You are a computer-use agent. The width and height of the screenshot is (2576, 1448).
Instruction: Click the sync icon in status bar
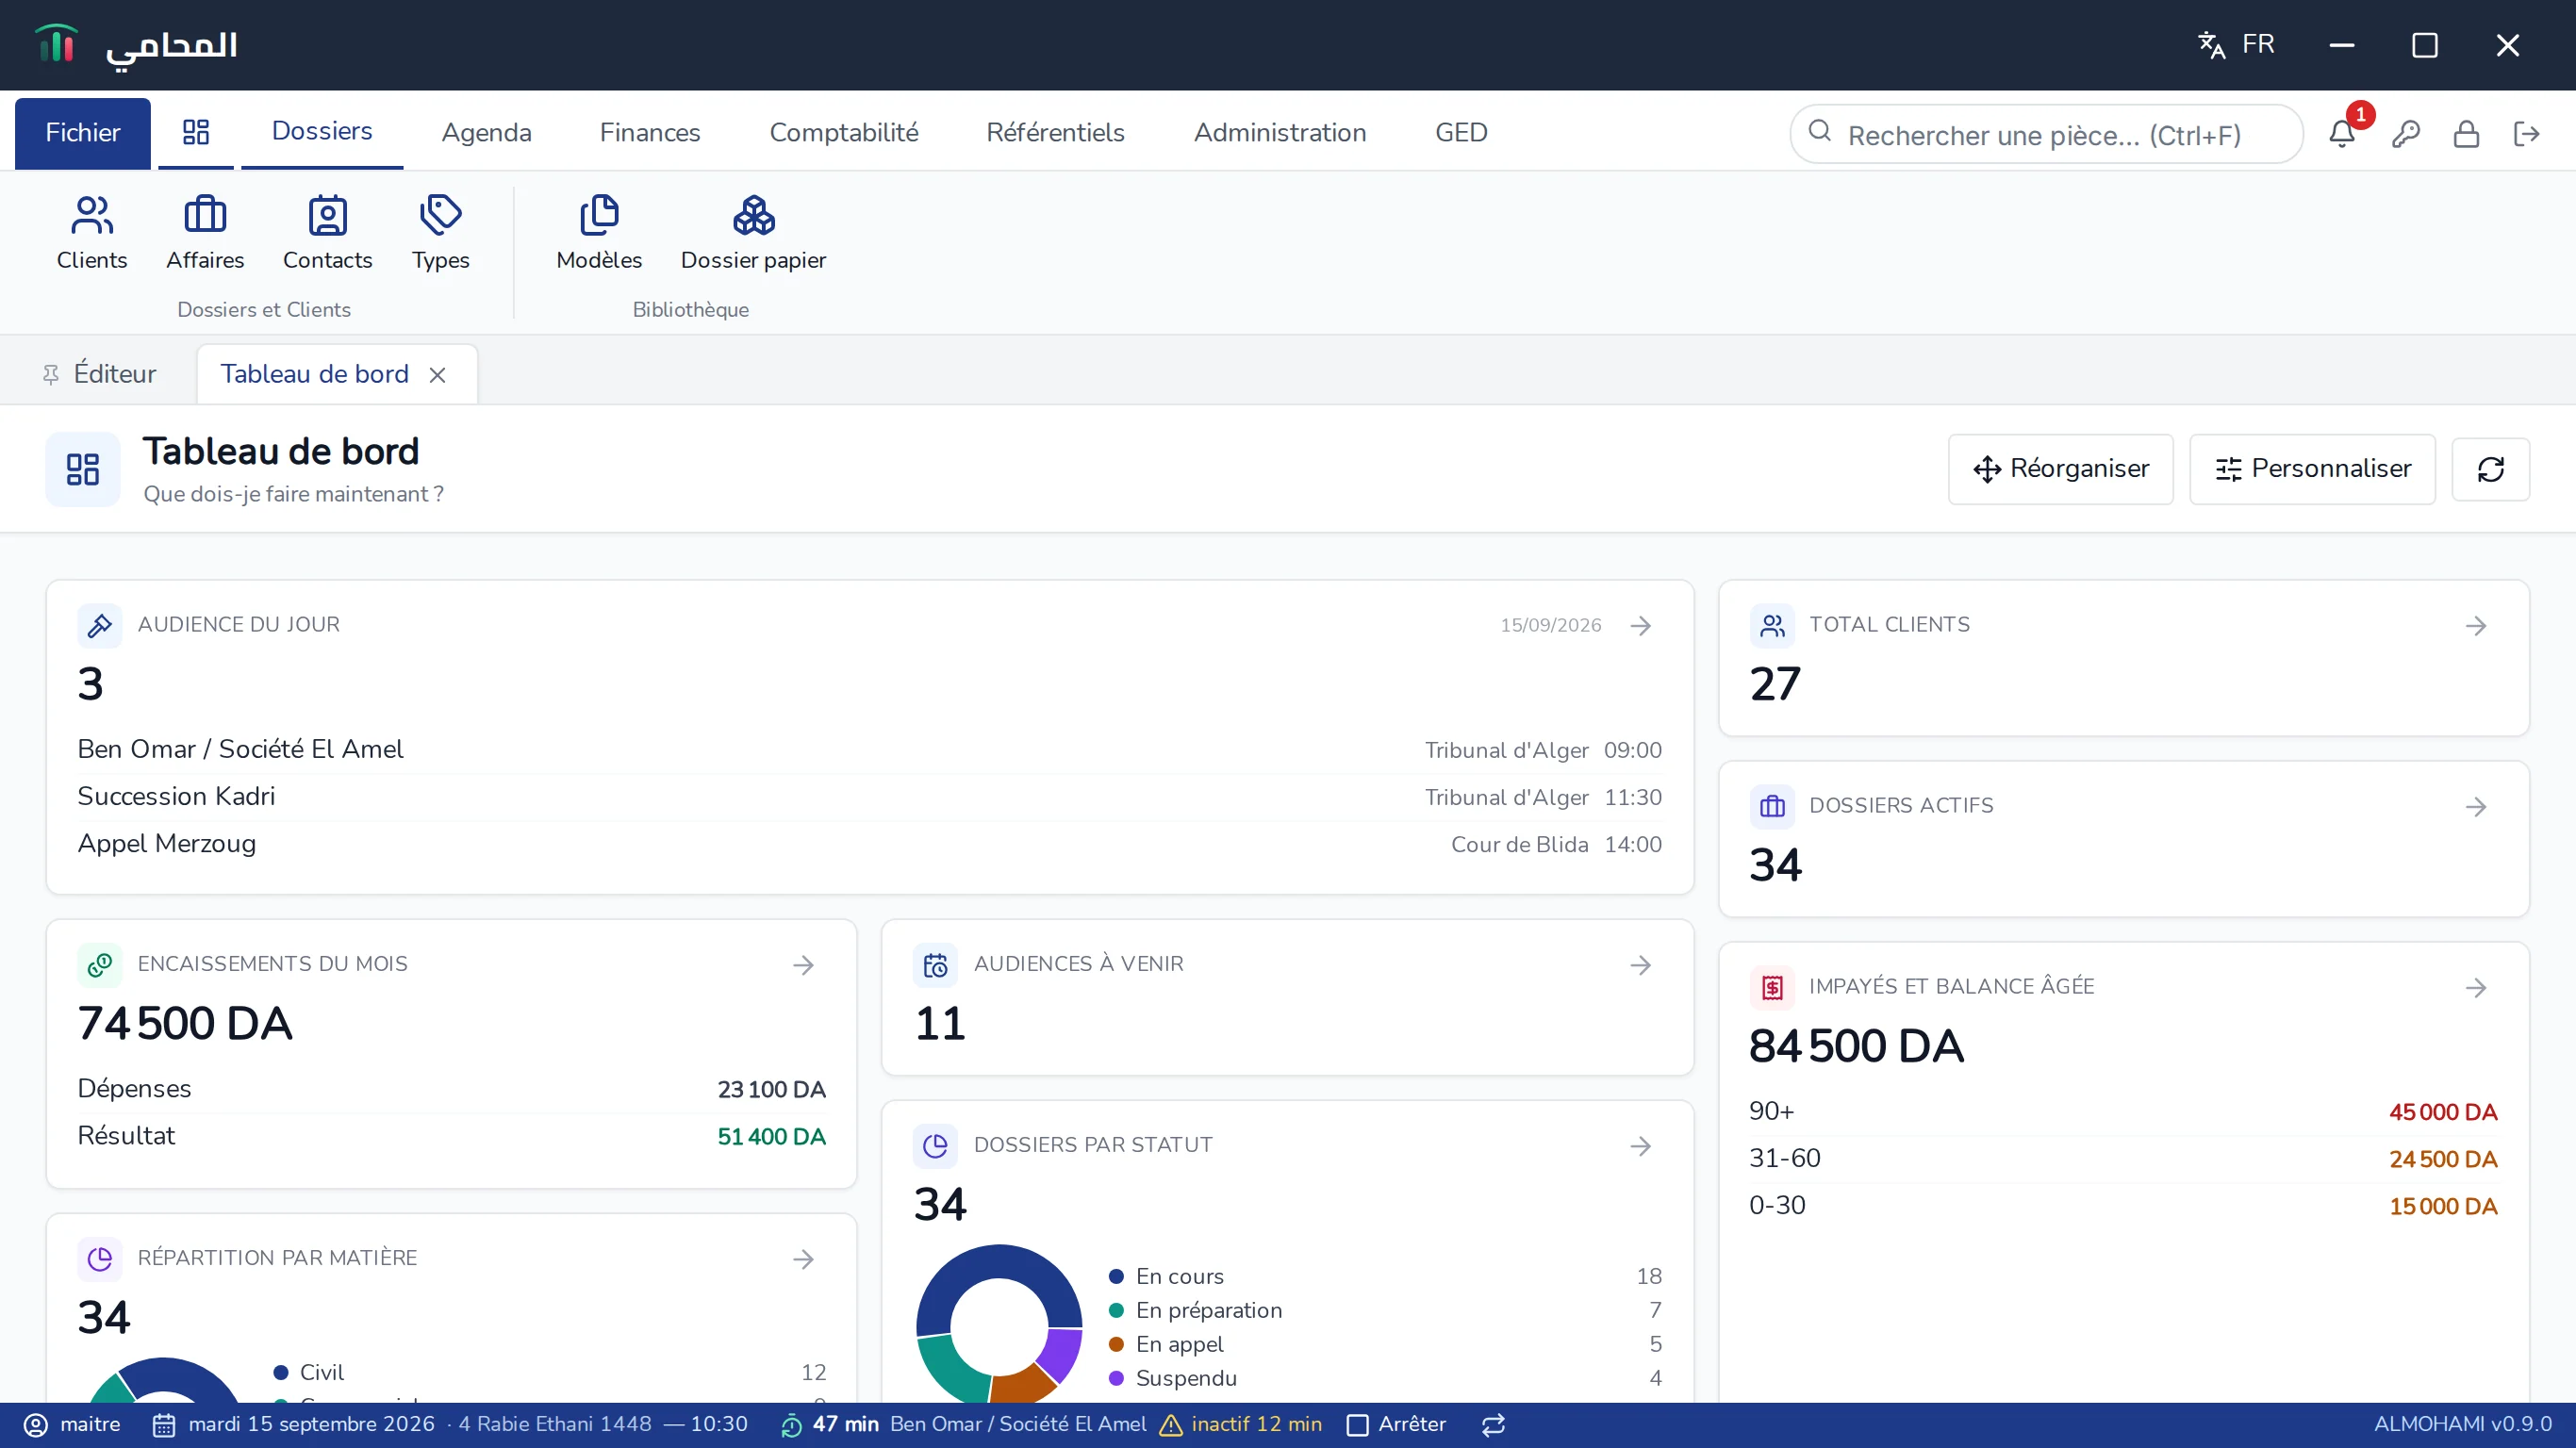[1493, 1425]
